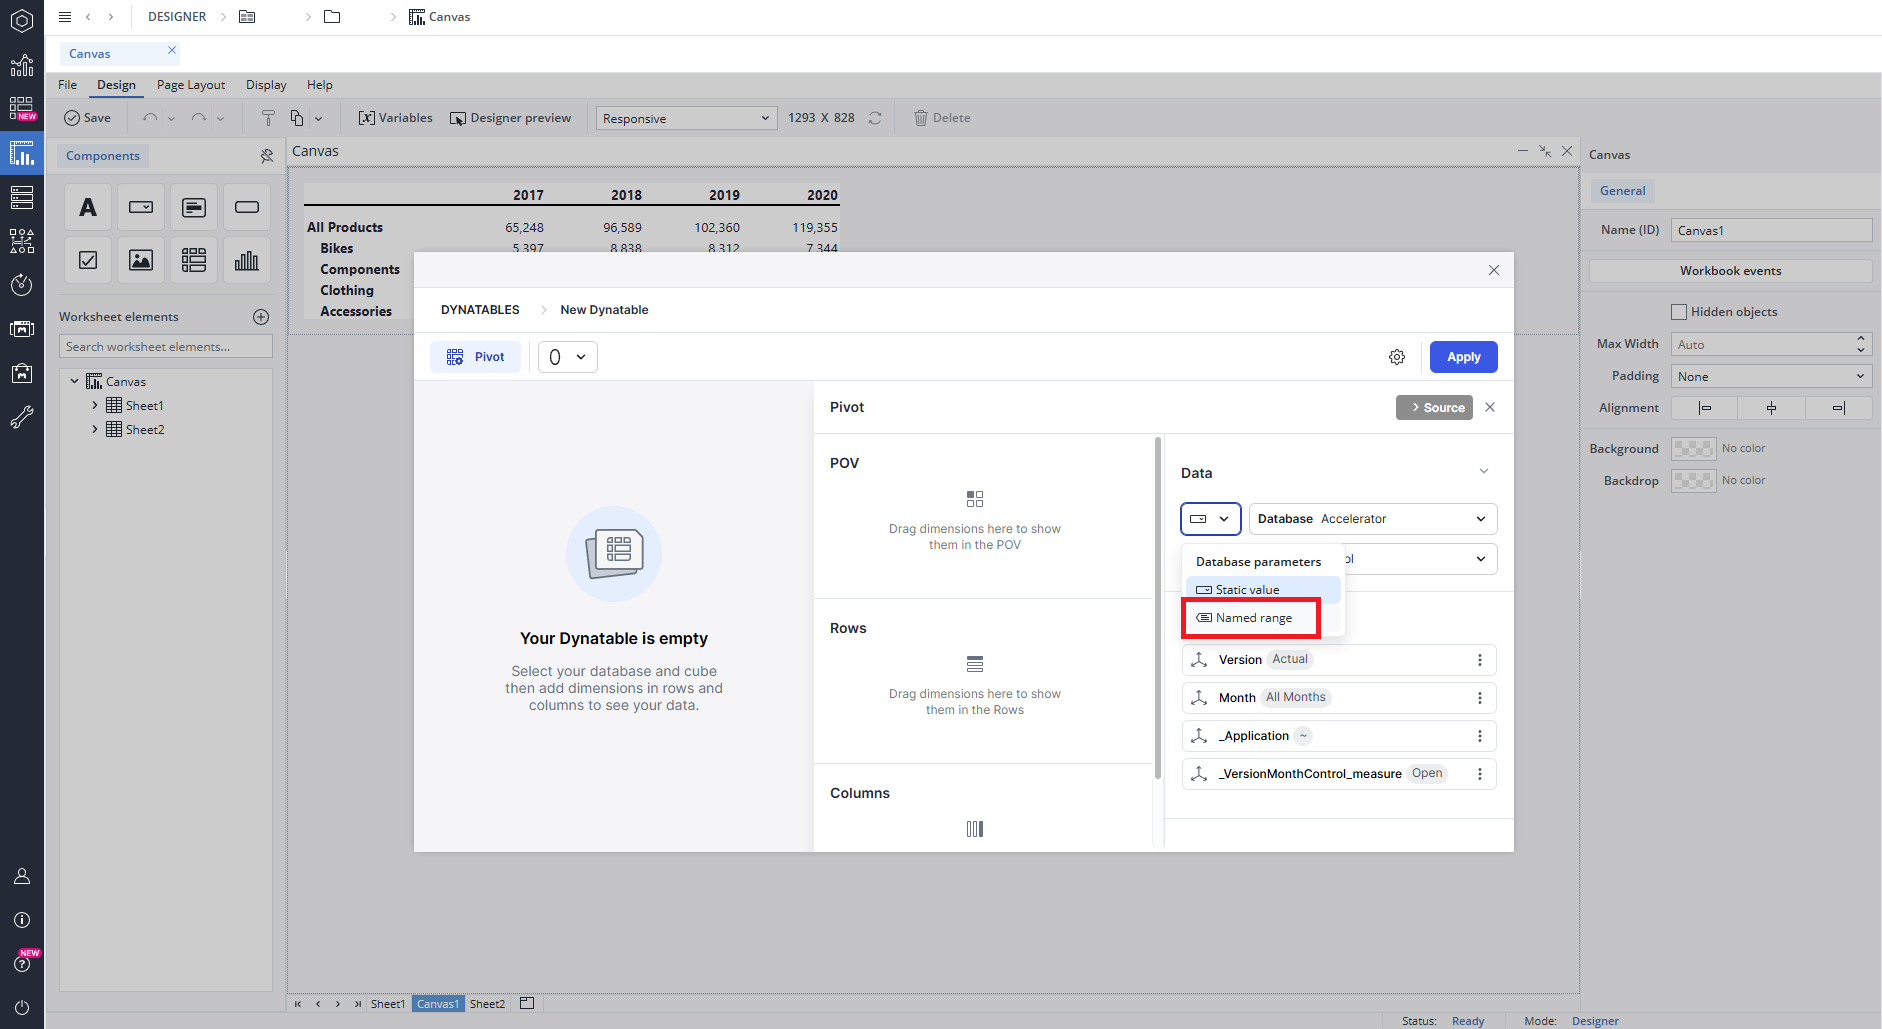Expand the Sheet1 tree node
This screenshot has width=1882, height=1029.
95,406
